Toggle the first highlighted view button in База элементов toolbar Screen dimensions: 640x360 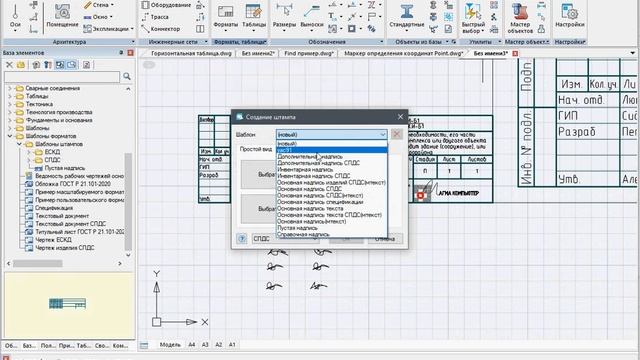tap(60, 65)
